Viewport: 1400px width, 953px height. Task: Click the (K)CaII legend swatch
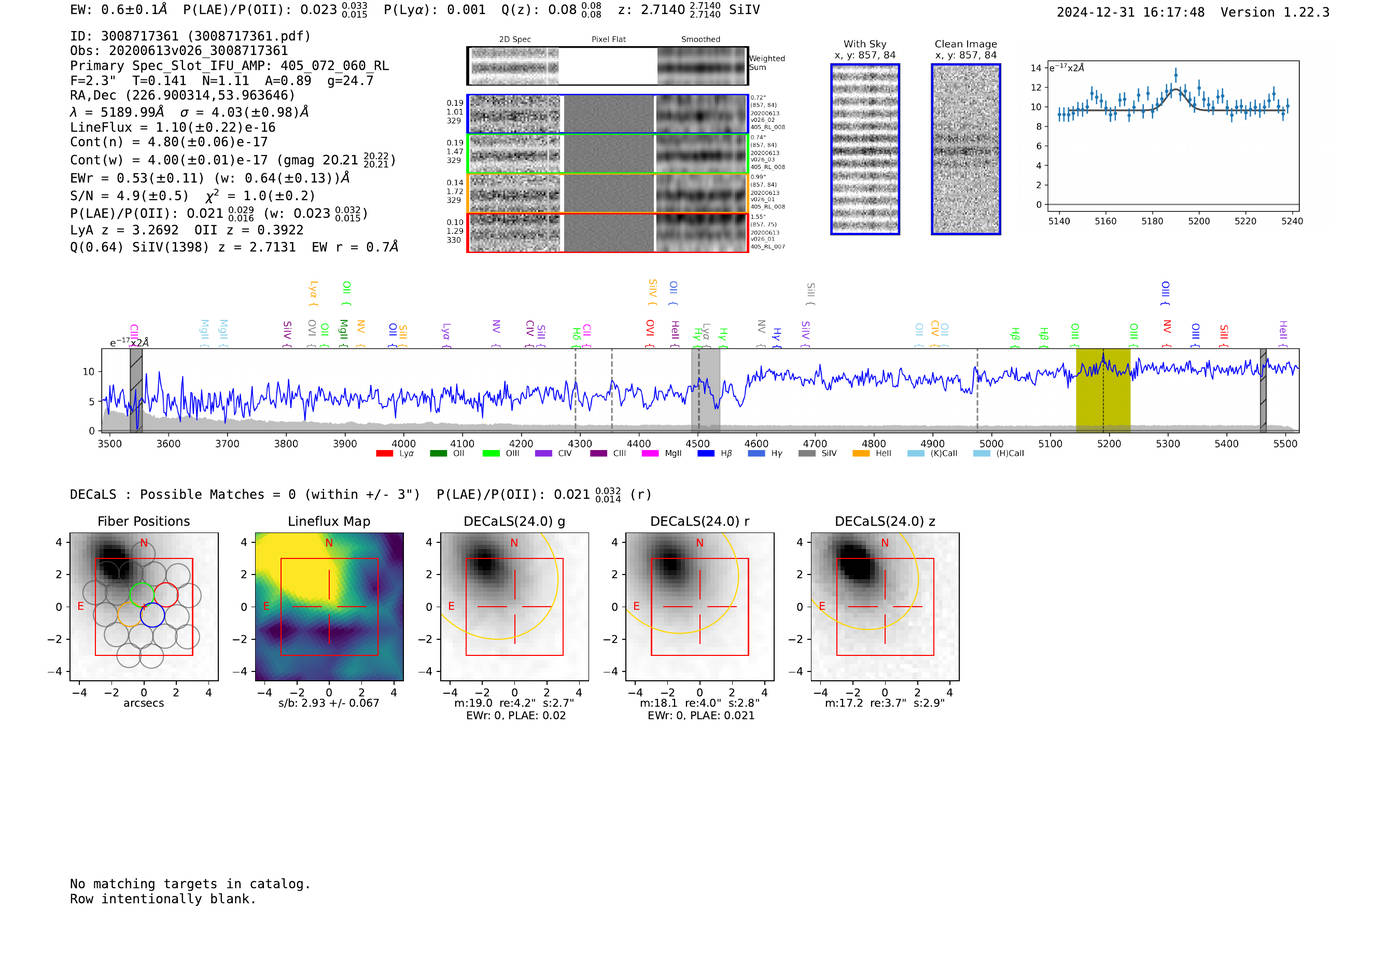click(915, 454)
